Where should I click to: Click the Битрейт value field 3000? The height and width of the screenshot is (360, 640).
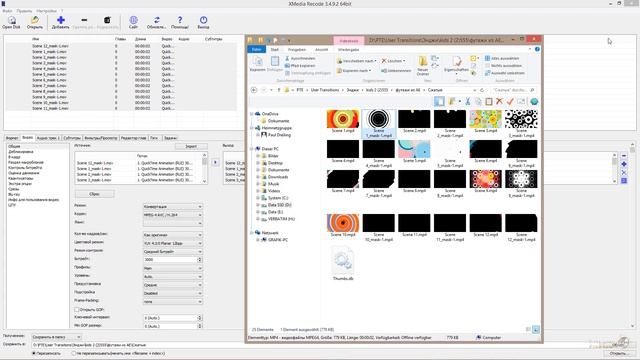point(170,260)
